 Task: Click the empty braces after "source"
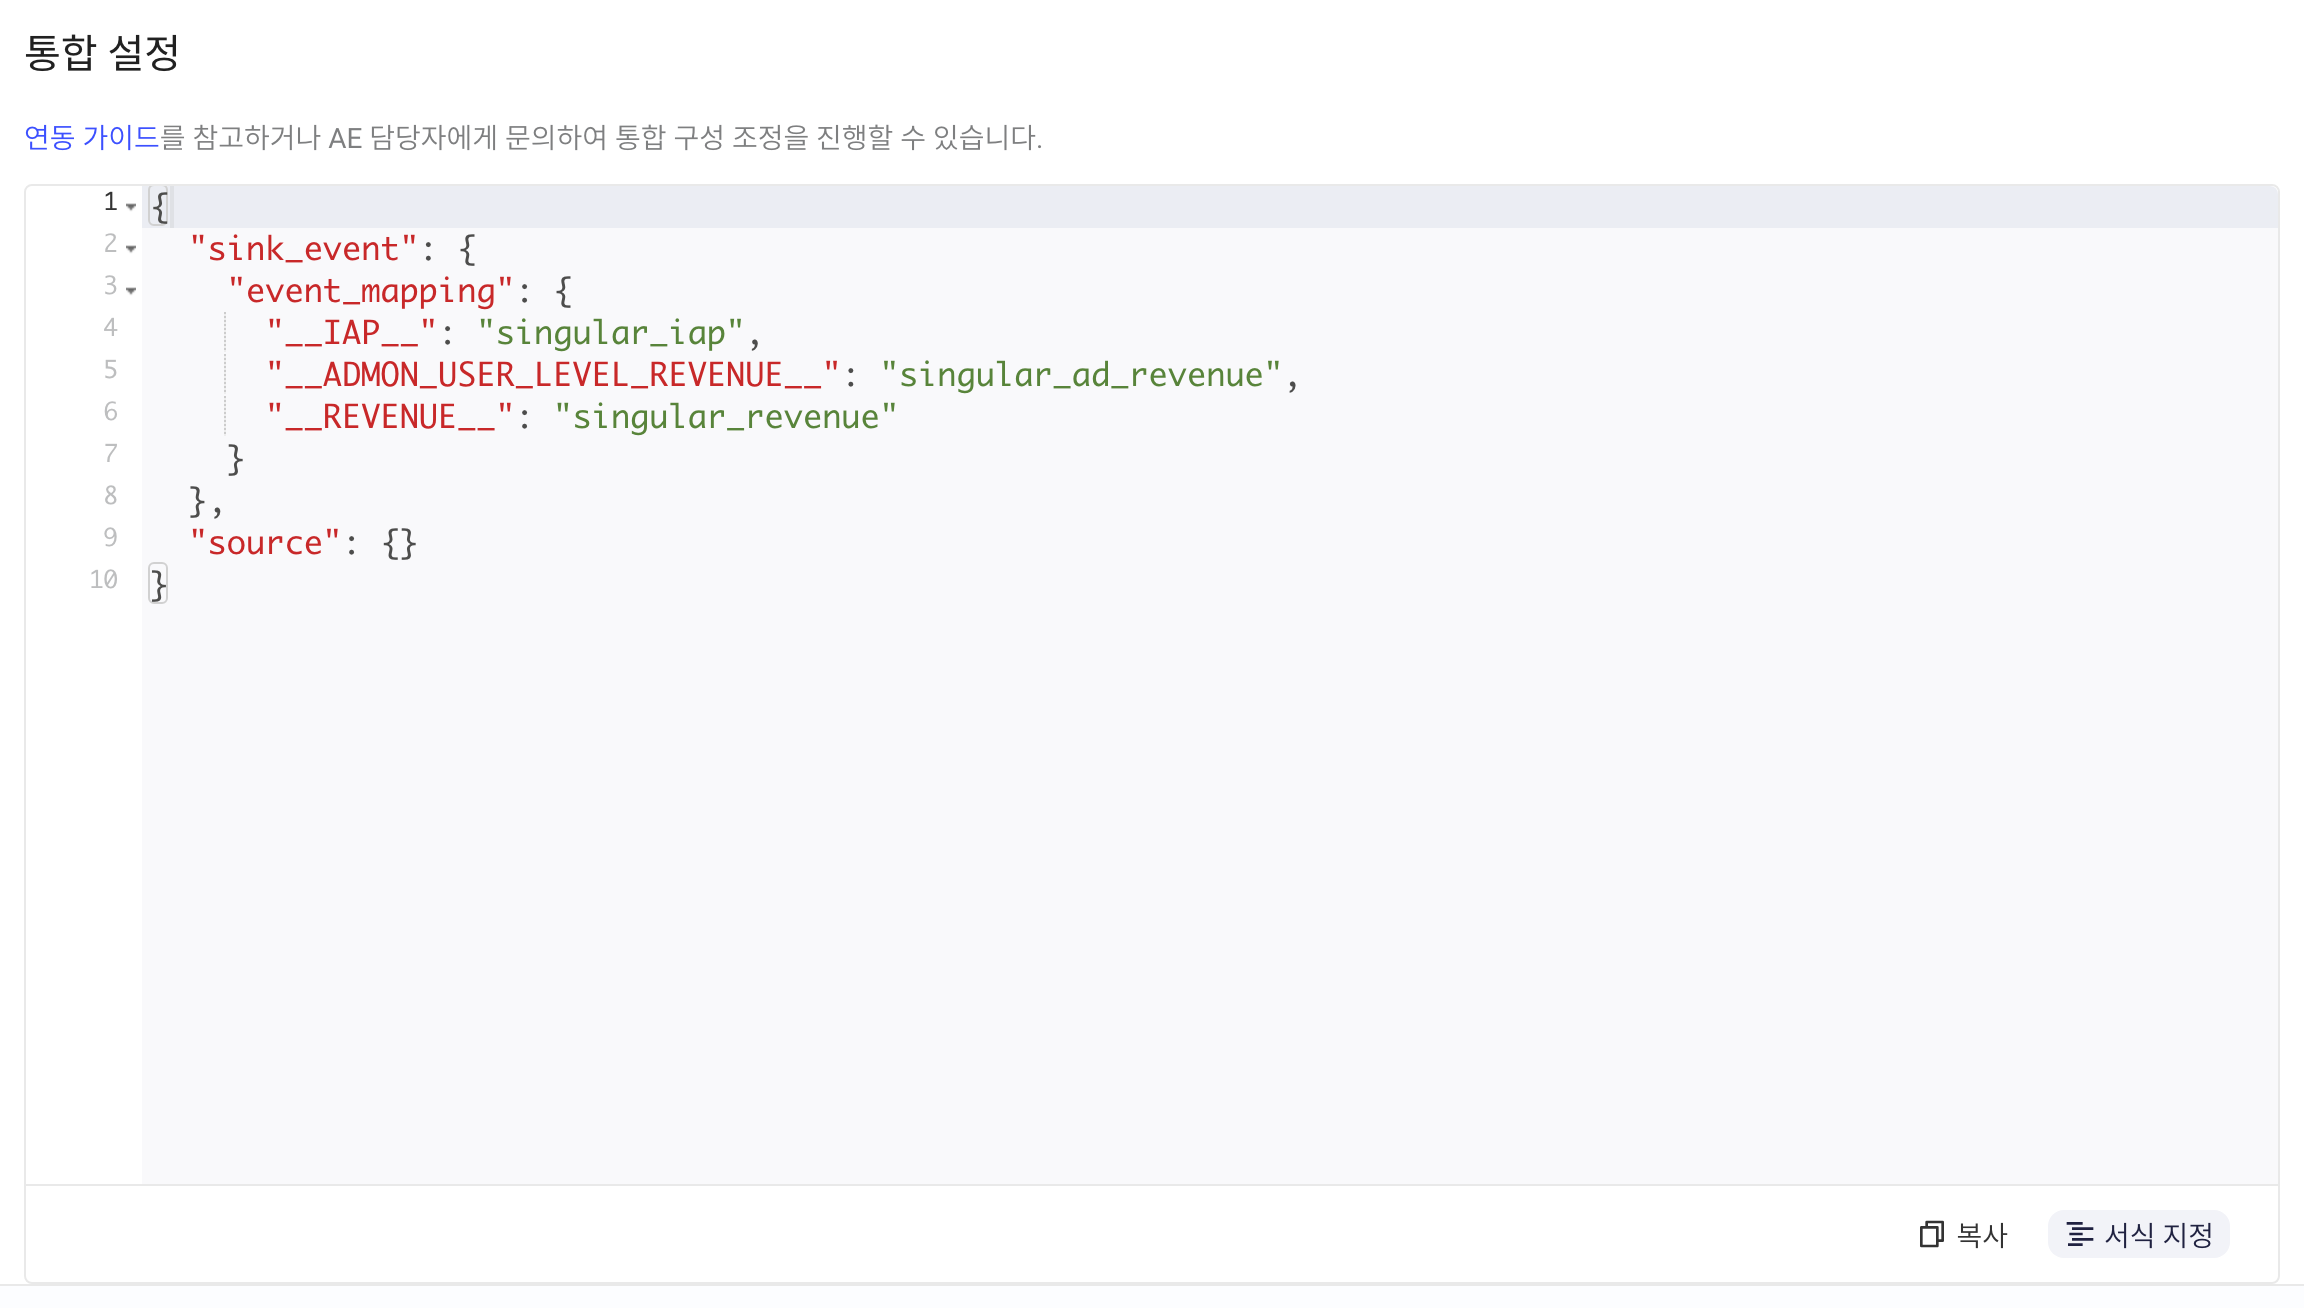coord(399,543)
